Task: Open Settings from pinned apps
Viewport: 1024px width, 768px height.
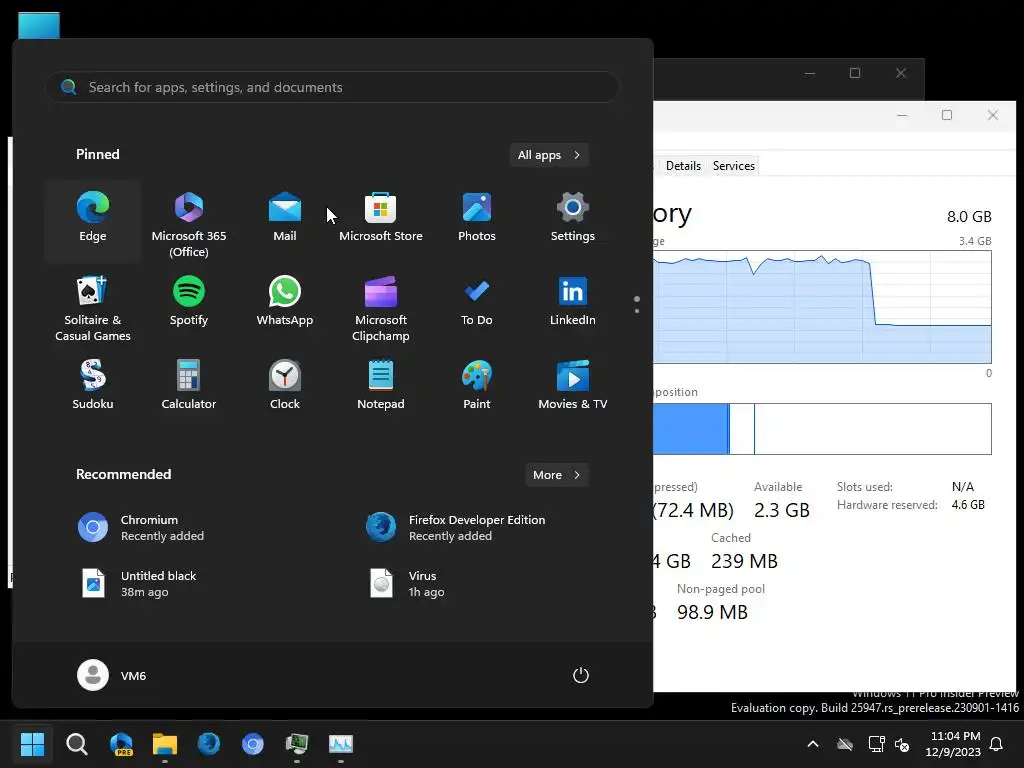Action: click(x=573, y=221)
